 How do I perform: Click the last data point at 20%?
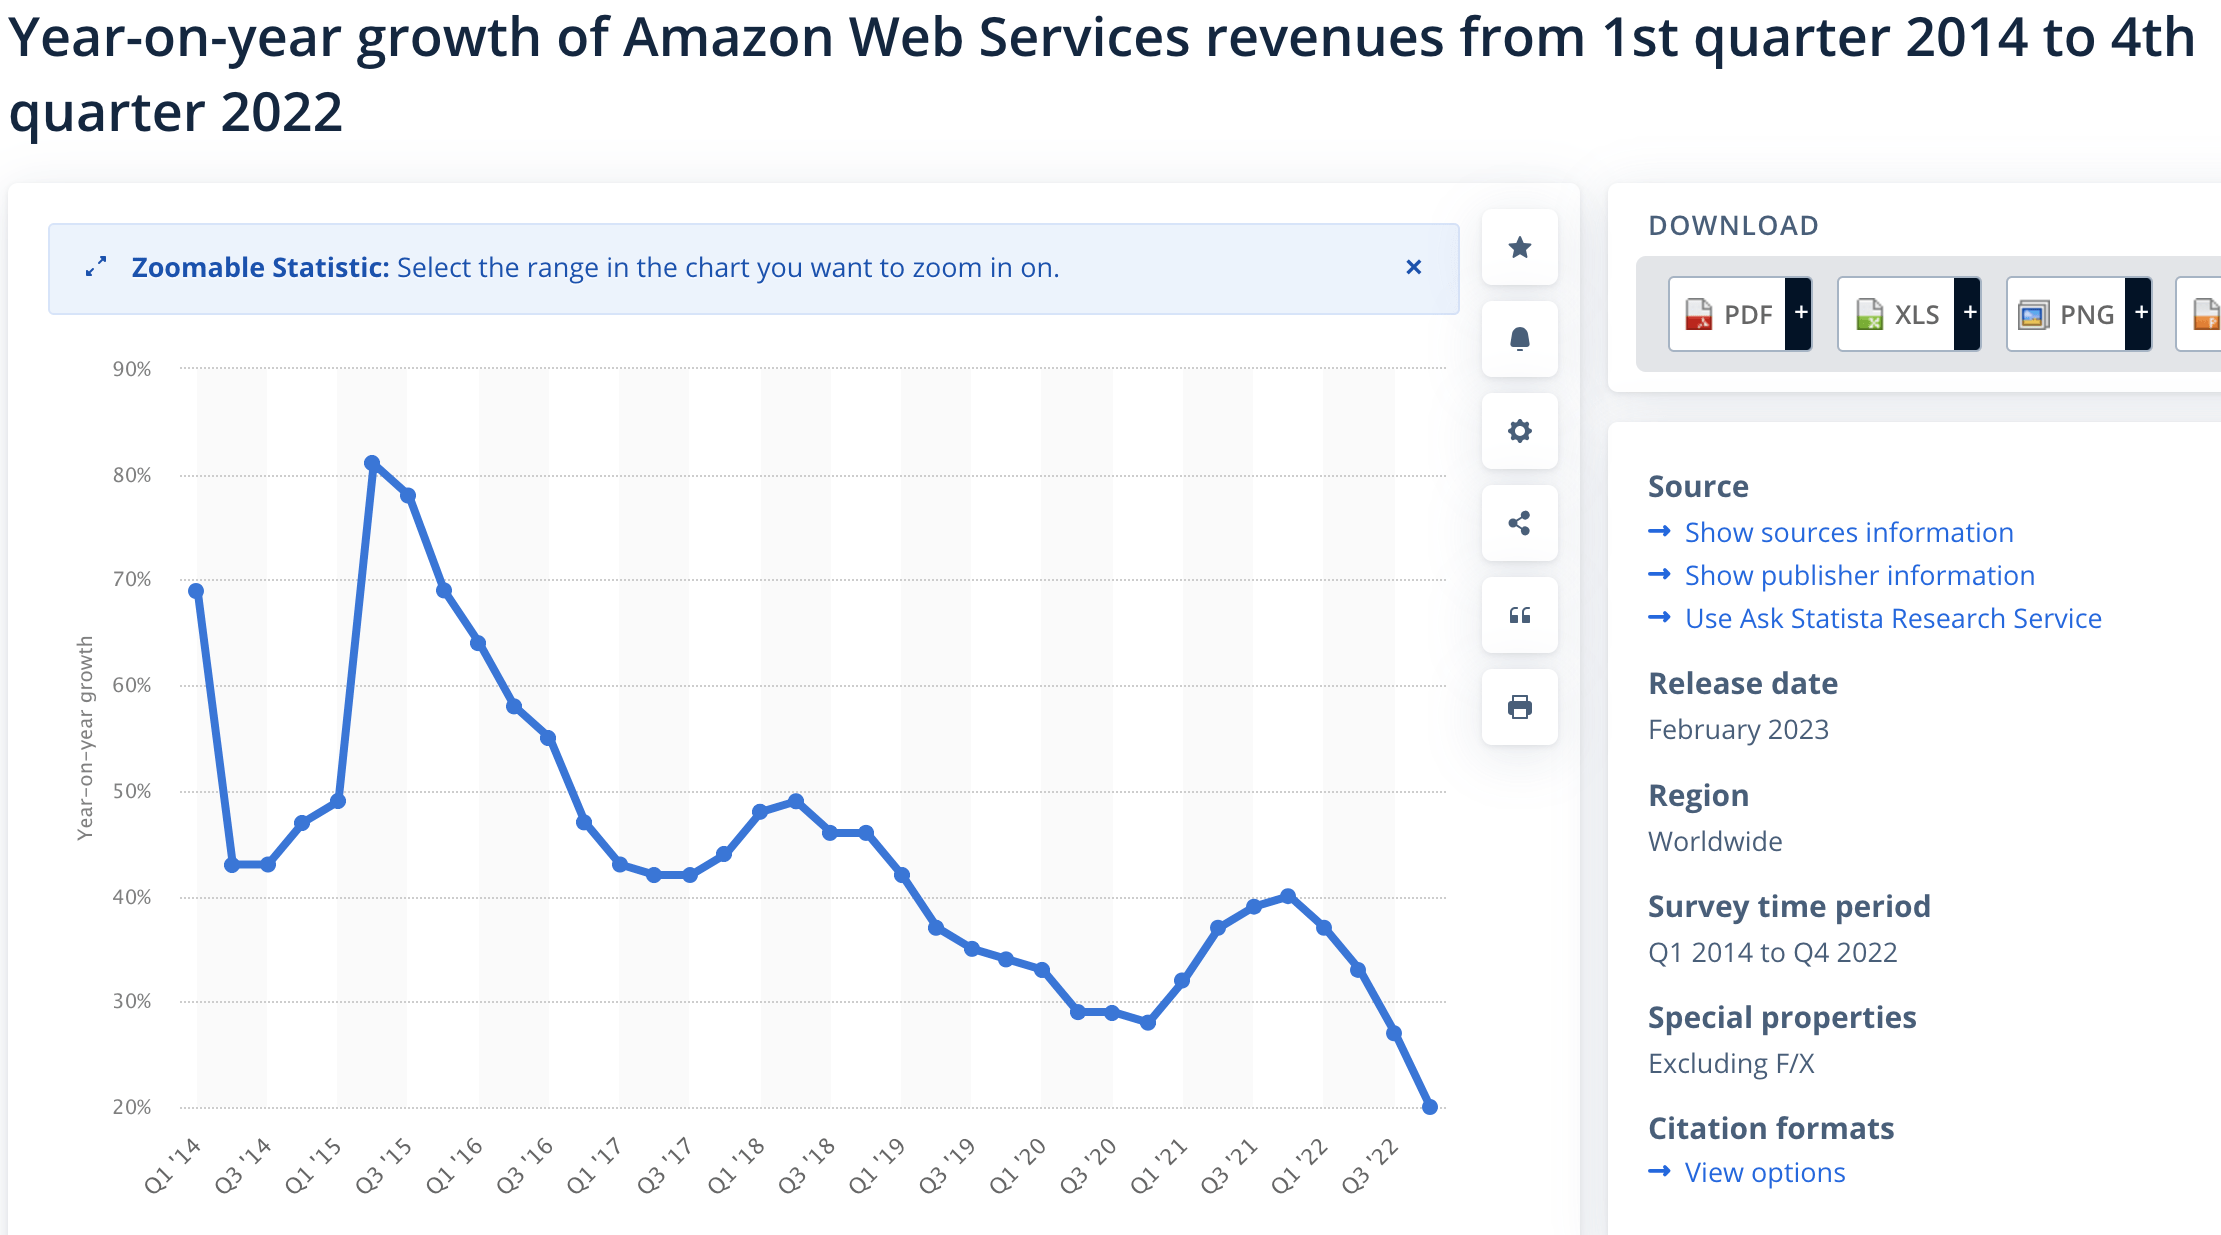click(x=1430, y=1107)
